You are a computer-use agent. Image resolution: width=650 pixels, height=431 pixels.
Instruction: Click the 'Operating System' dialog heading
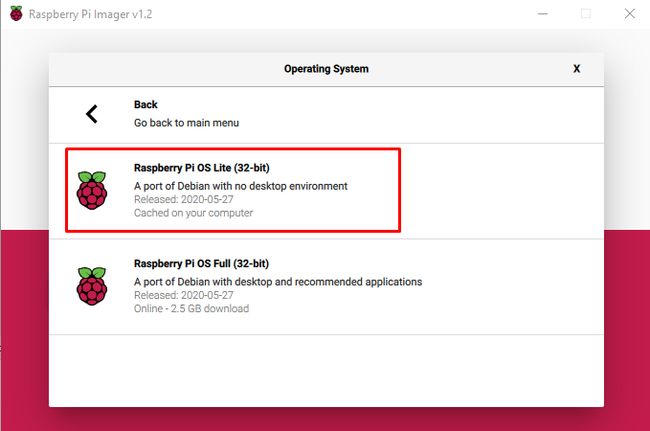pos(326,69)
